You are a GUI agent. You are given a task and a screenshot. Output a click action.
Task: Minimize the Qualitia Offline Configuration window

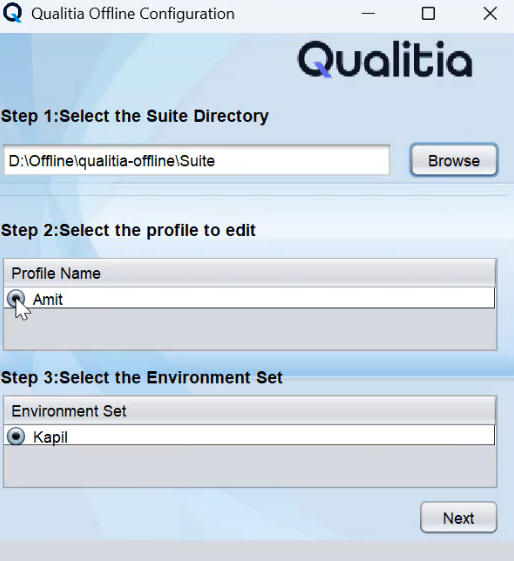pos(368,14)
